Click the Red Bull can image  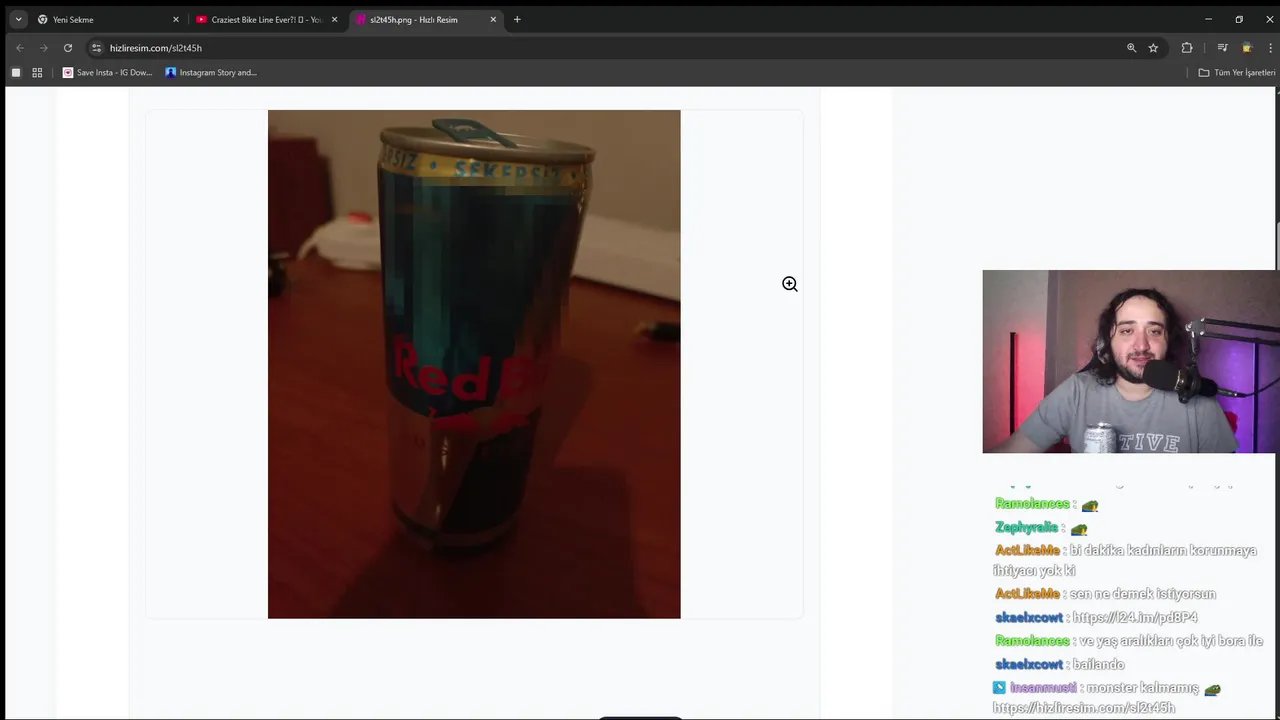coord(474,364)
